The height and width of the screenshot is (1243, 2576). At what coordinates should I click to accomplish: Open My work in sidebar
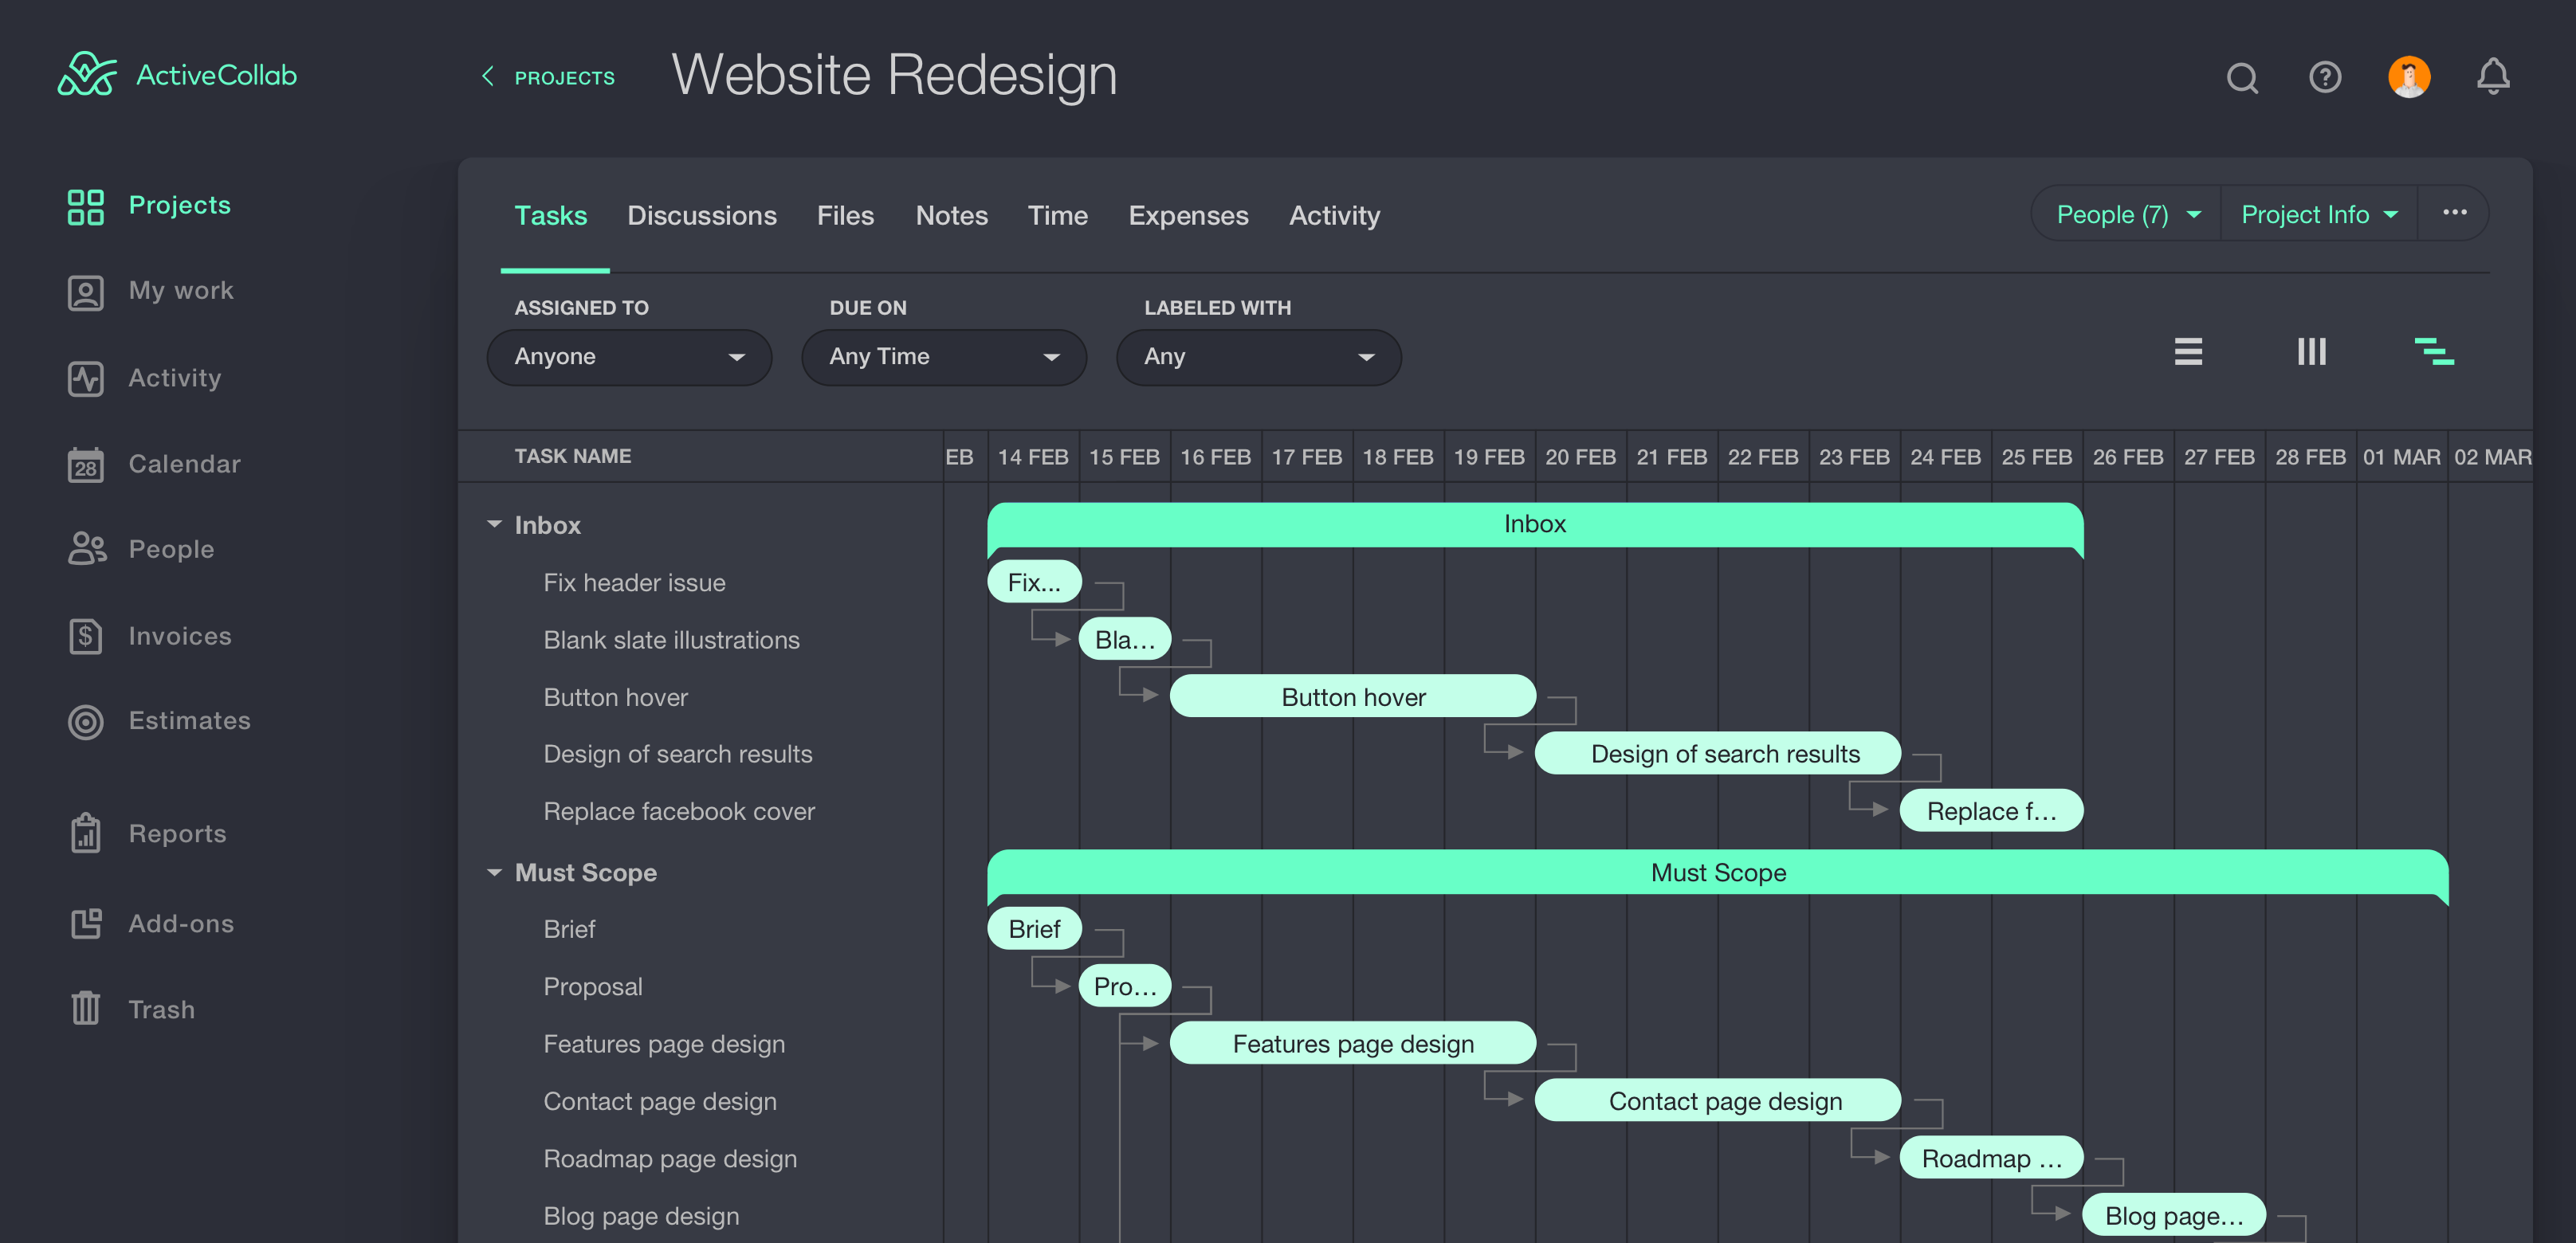(x=150, y=291)
